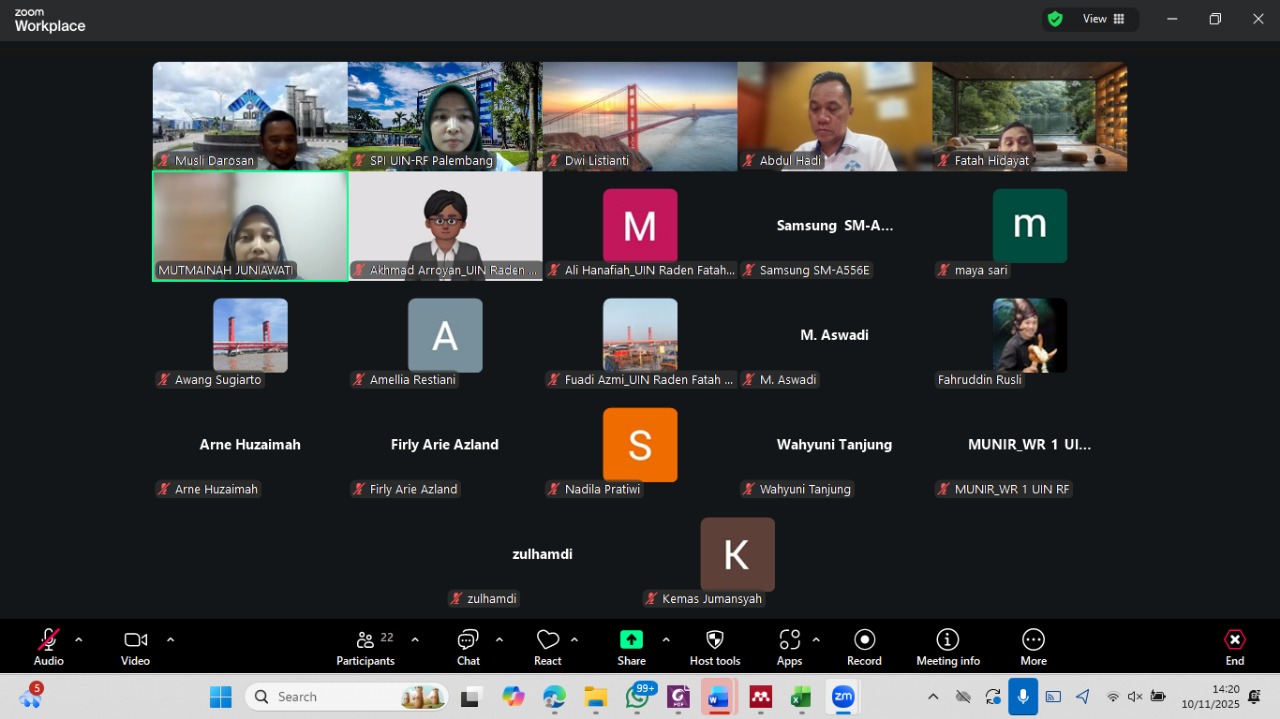Image resolution: width=1280 pixels, height=719 pixels.
Task: Open Meeting info
Action: coord(948,647)
